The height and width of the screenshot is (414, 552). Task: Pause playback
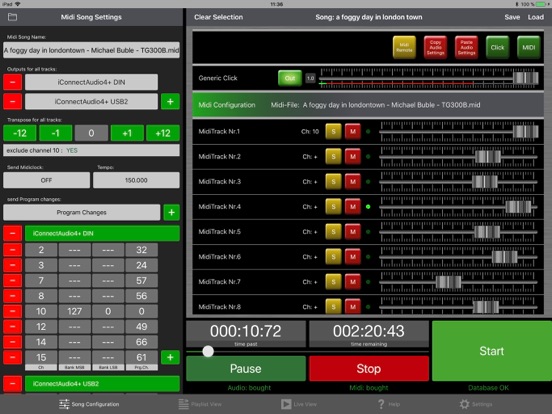(x=246, y=369)
